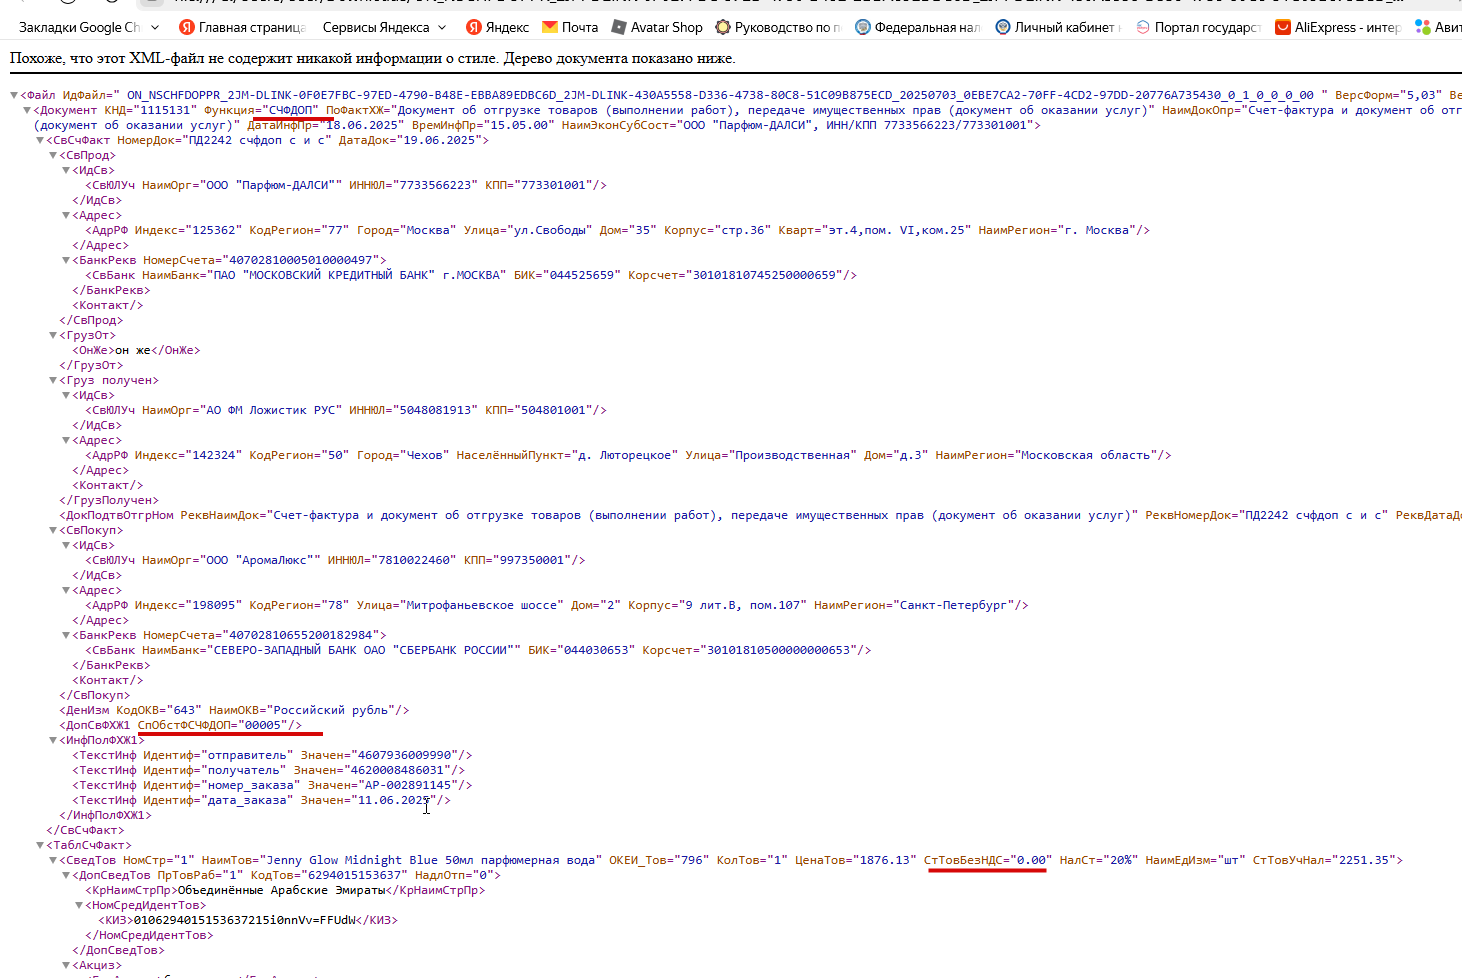Click номер_заказа value "AP-002891145"
Screen dimensions: 1462x978
point(408,786)
